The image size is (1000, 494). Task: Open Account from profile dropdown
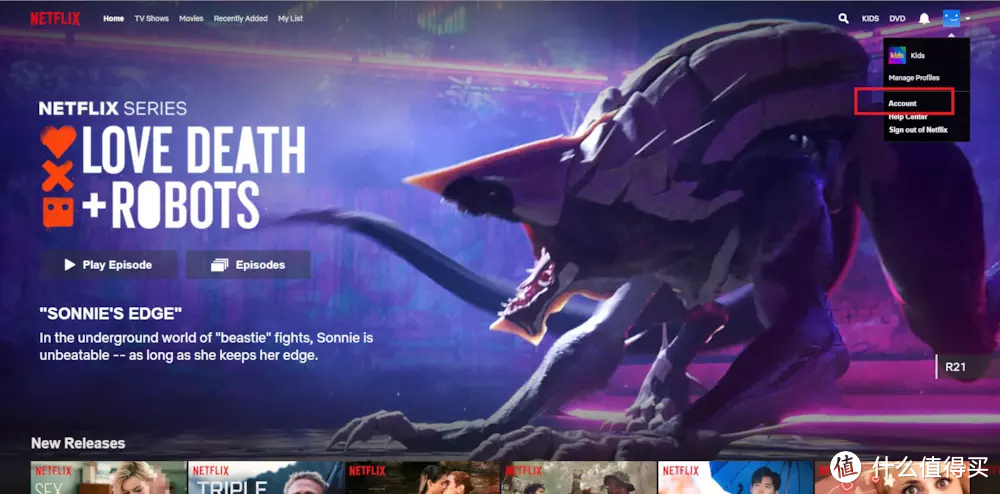(x=902, y=103)
